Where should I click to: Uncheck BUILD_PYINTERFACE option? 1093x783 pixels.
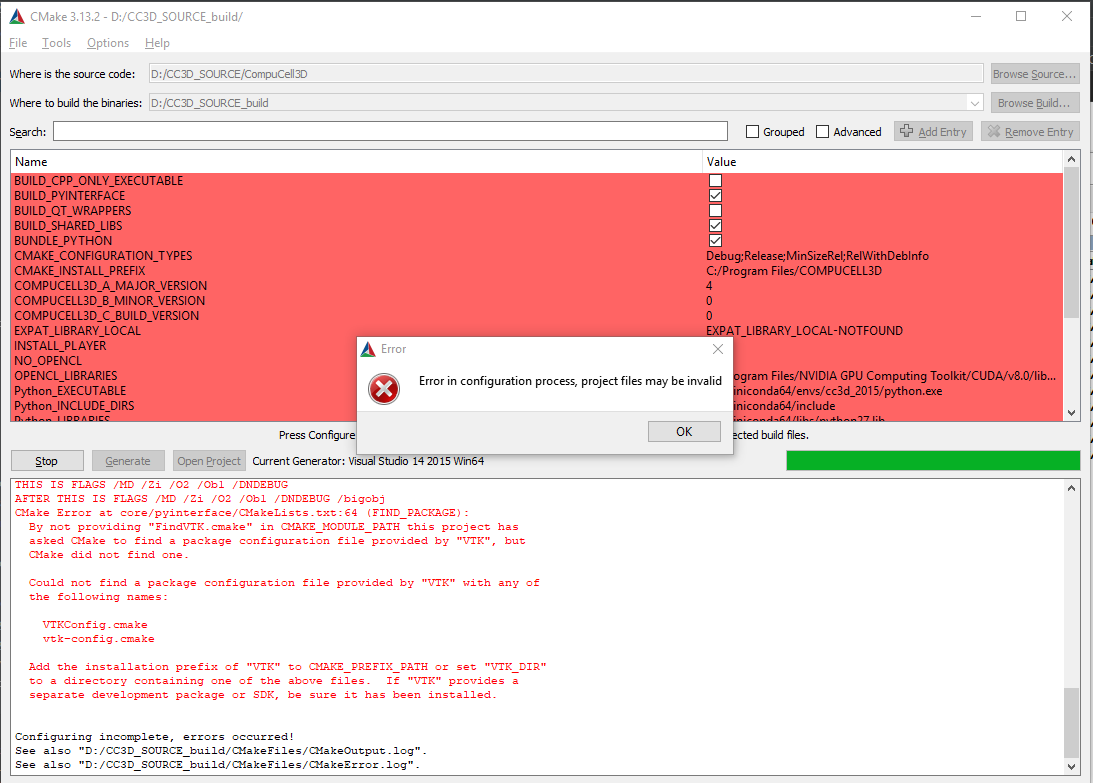715,196
